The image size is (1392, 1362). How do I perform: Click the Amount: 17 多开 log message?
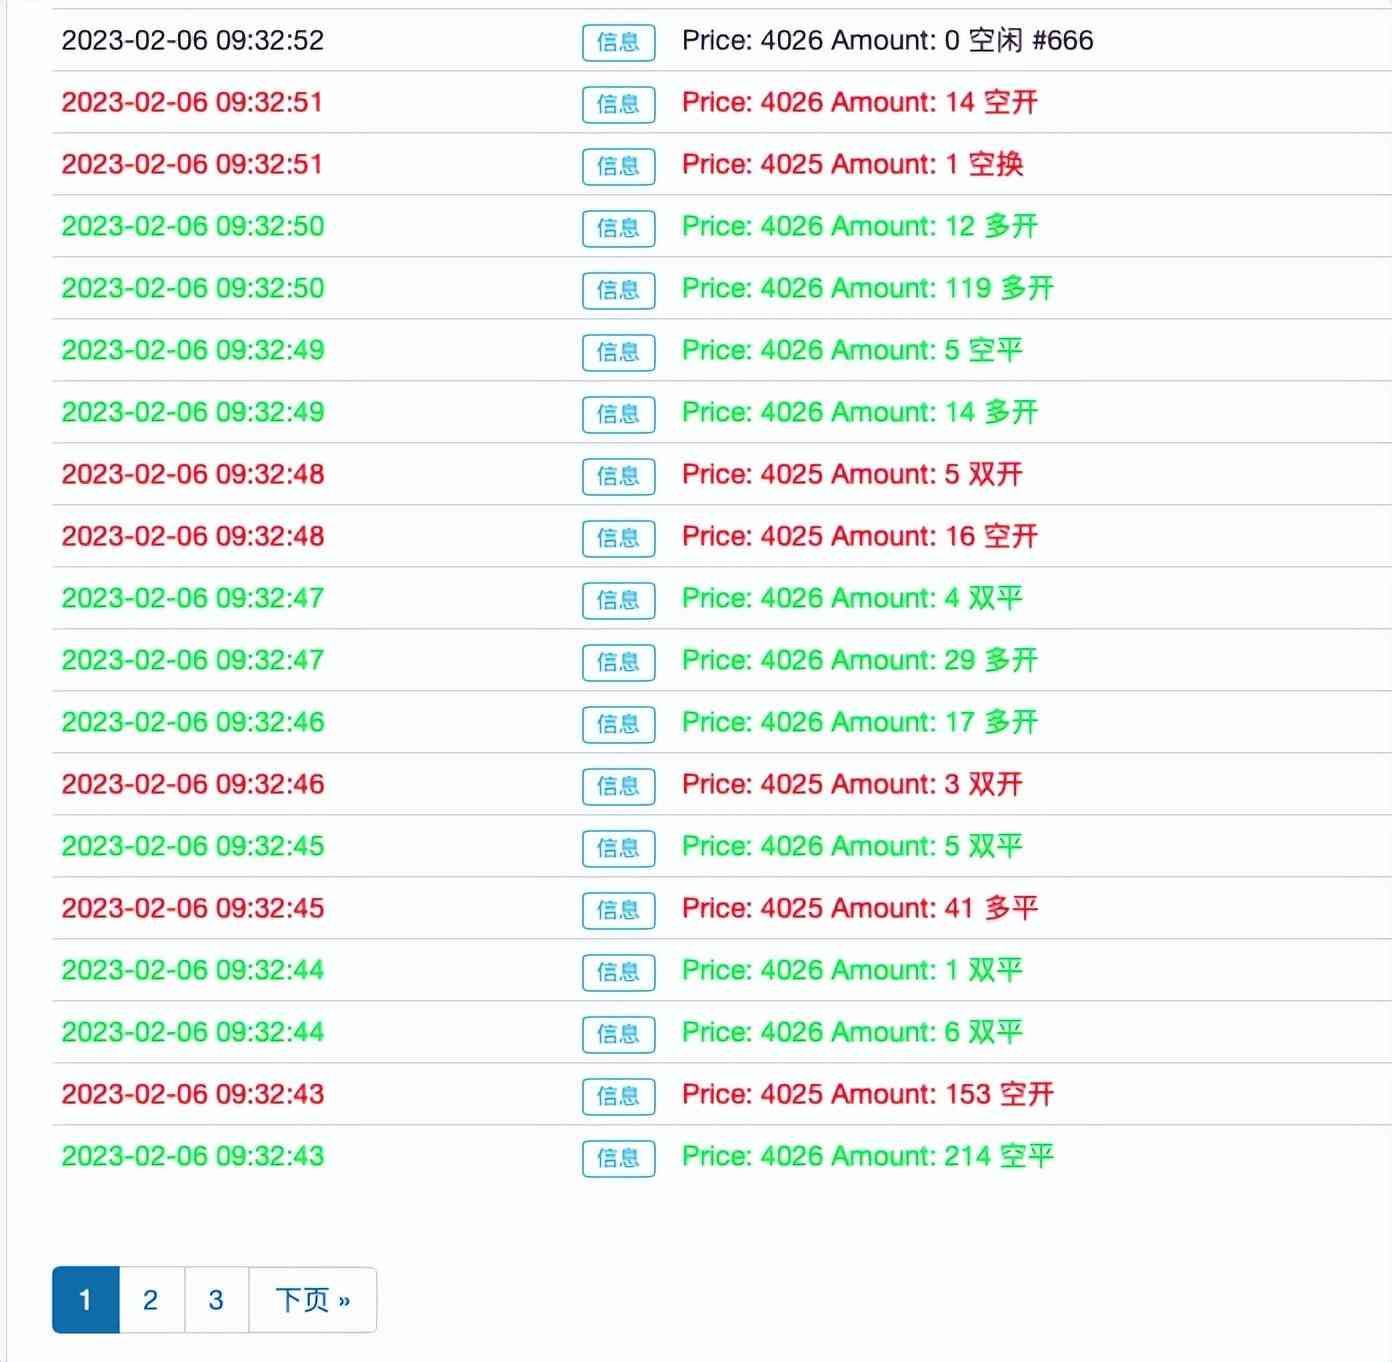[x=859, y=723]
